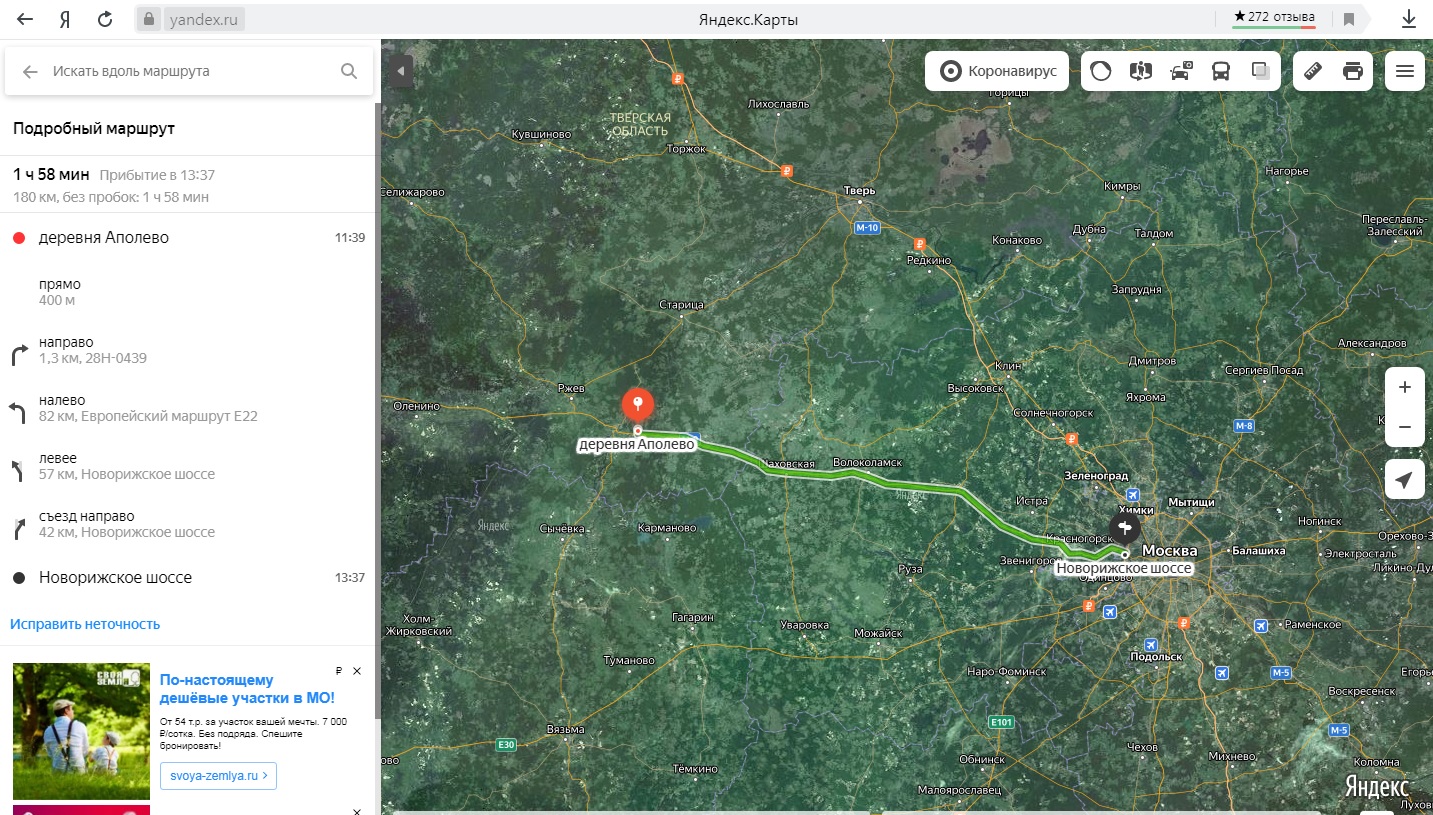The height and width of the screenshot is (815, 1433).
Task: Select the 'направо 1,3 км, 28Н-0439' step
Action: pos(190,350)
